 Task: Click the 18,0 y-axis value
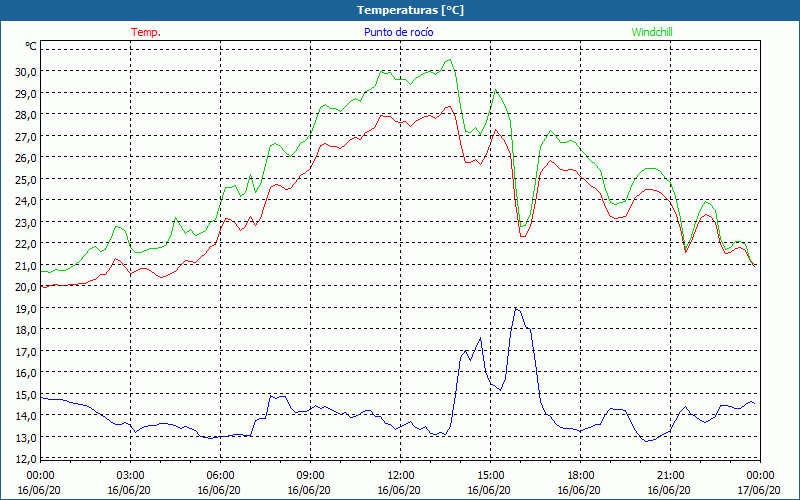coord(26,330)
